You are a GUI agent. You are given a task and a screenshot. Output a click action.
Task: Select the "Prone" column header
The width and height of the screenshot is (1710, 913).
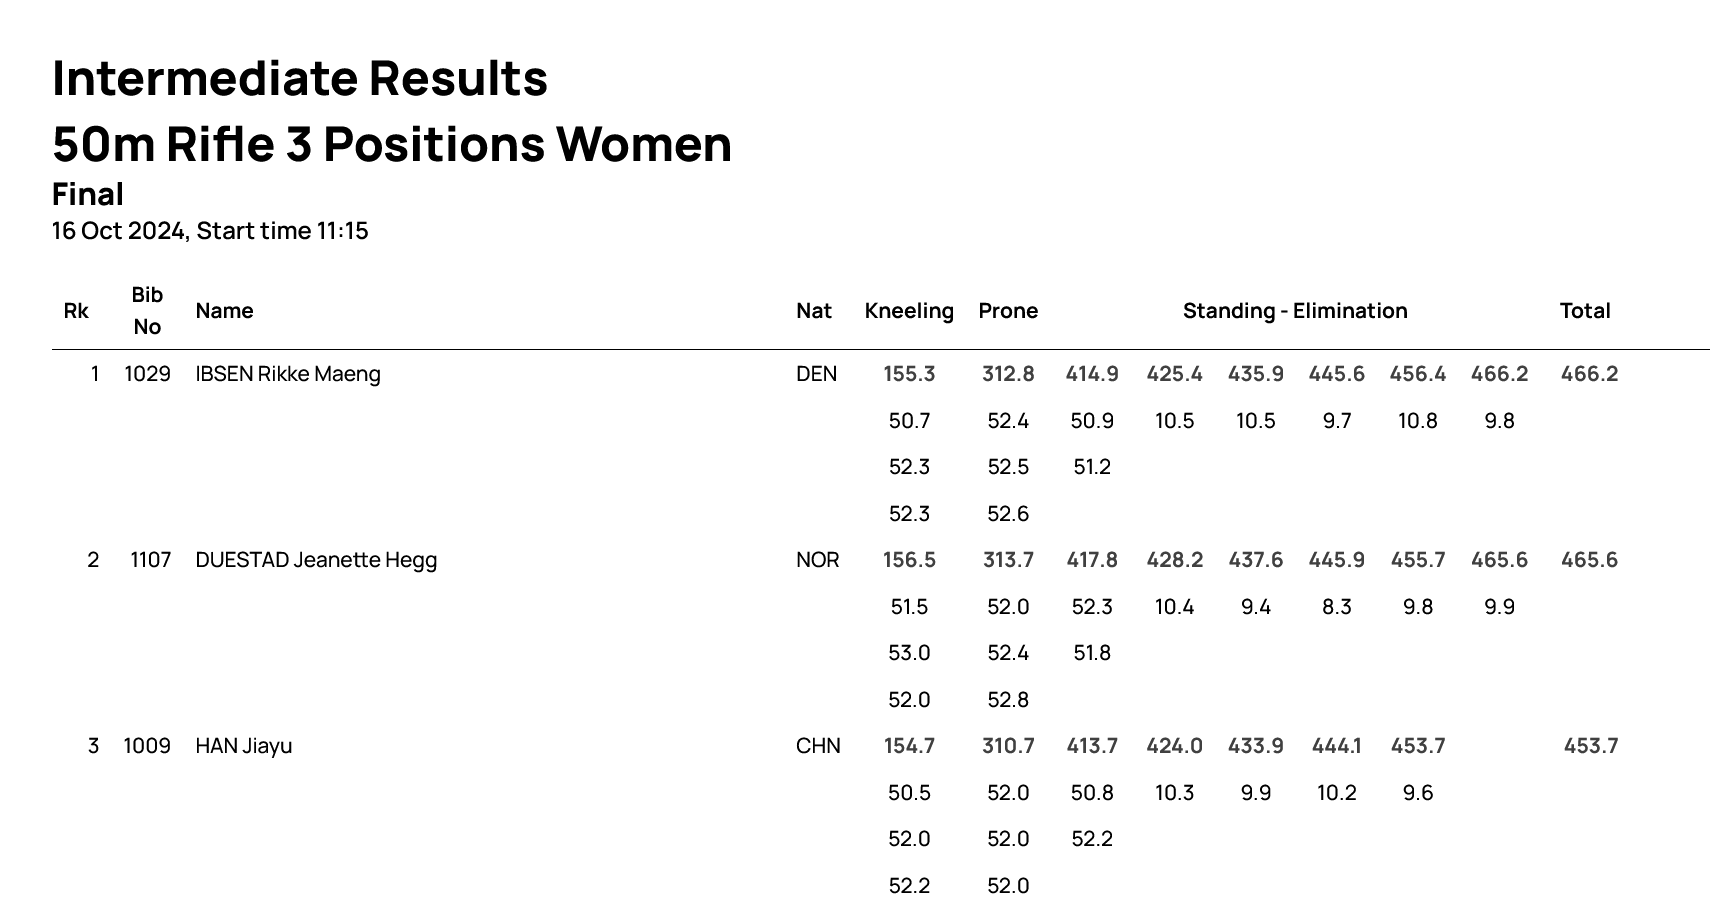[x=1008, y=311]
